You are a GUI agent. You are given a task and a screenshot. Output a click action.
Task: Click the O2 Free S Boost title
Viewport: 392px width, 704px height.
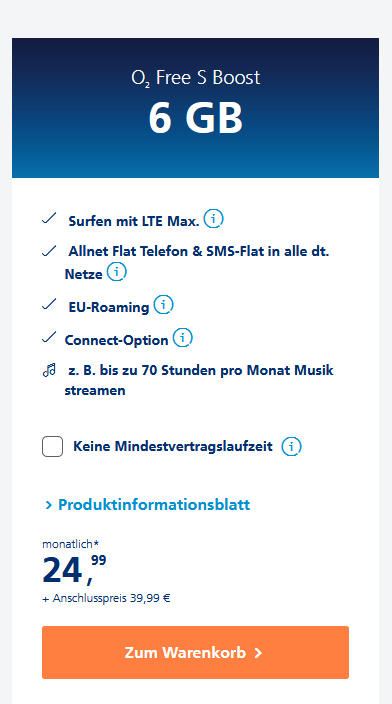(x=195, y=78)
